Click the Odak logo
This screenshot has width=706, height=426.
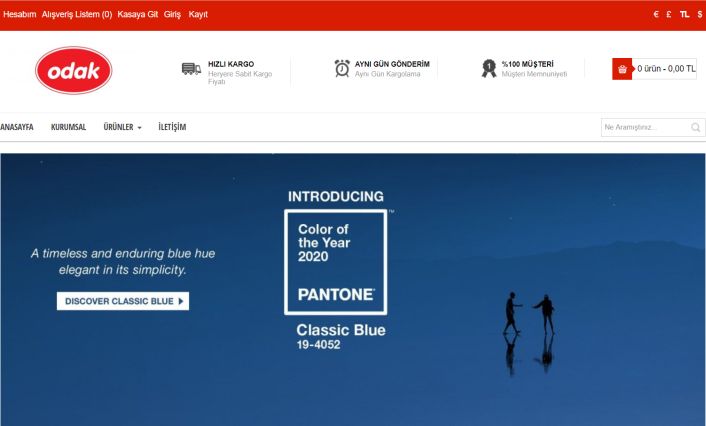pyautogui.click(x=73, y=70)
